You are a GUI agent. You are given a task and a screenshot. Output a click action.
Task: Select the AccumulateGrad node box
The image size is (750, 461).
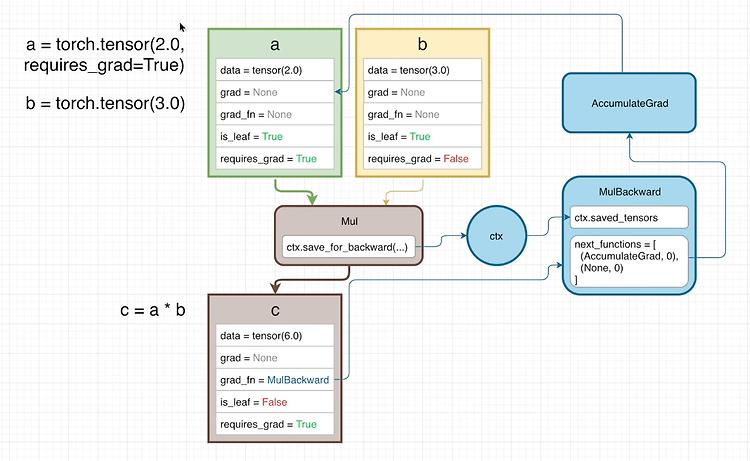pyautogui.click(x=629, y=103)
